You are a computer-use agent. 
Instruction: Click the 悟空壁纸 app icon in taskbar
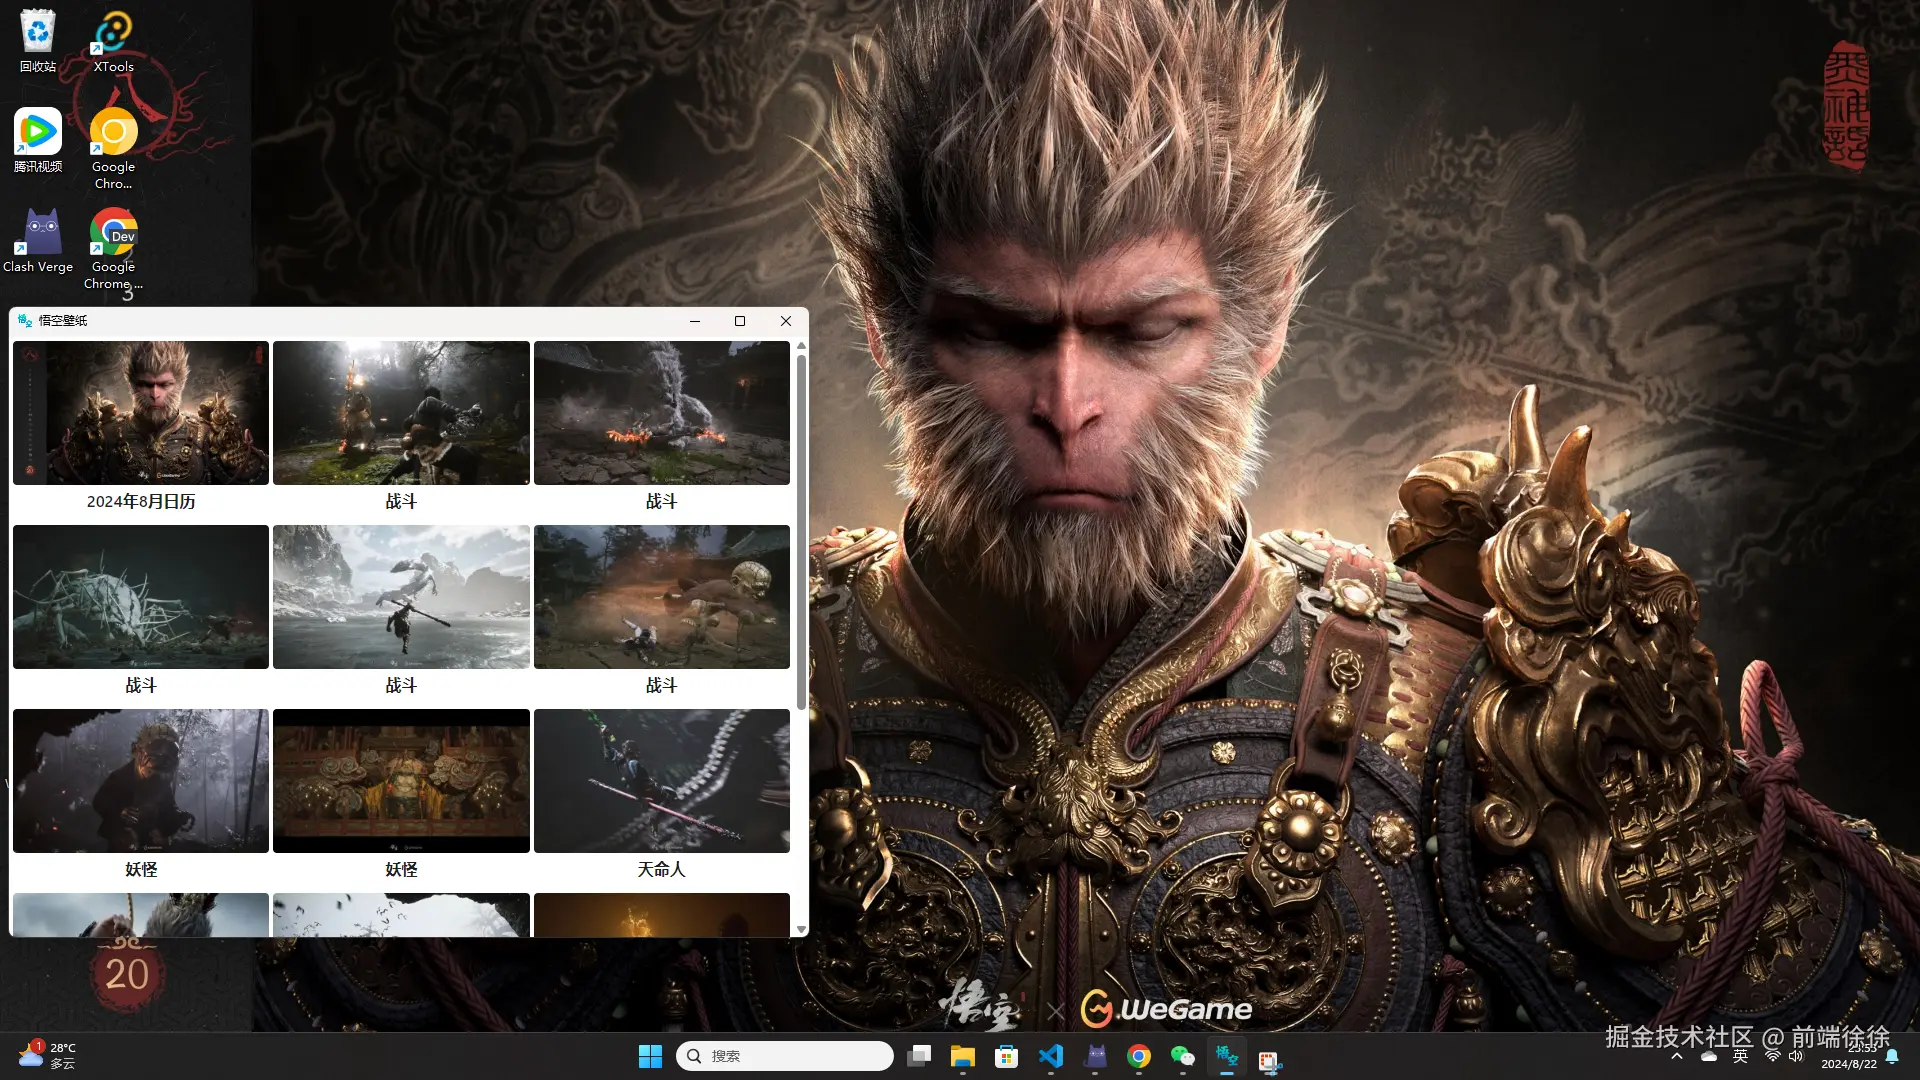pyautogui.click(x=1226, y=1056)
